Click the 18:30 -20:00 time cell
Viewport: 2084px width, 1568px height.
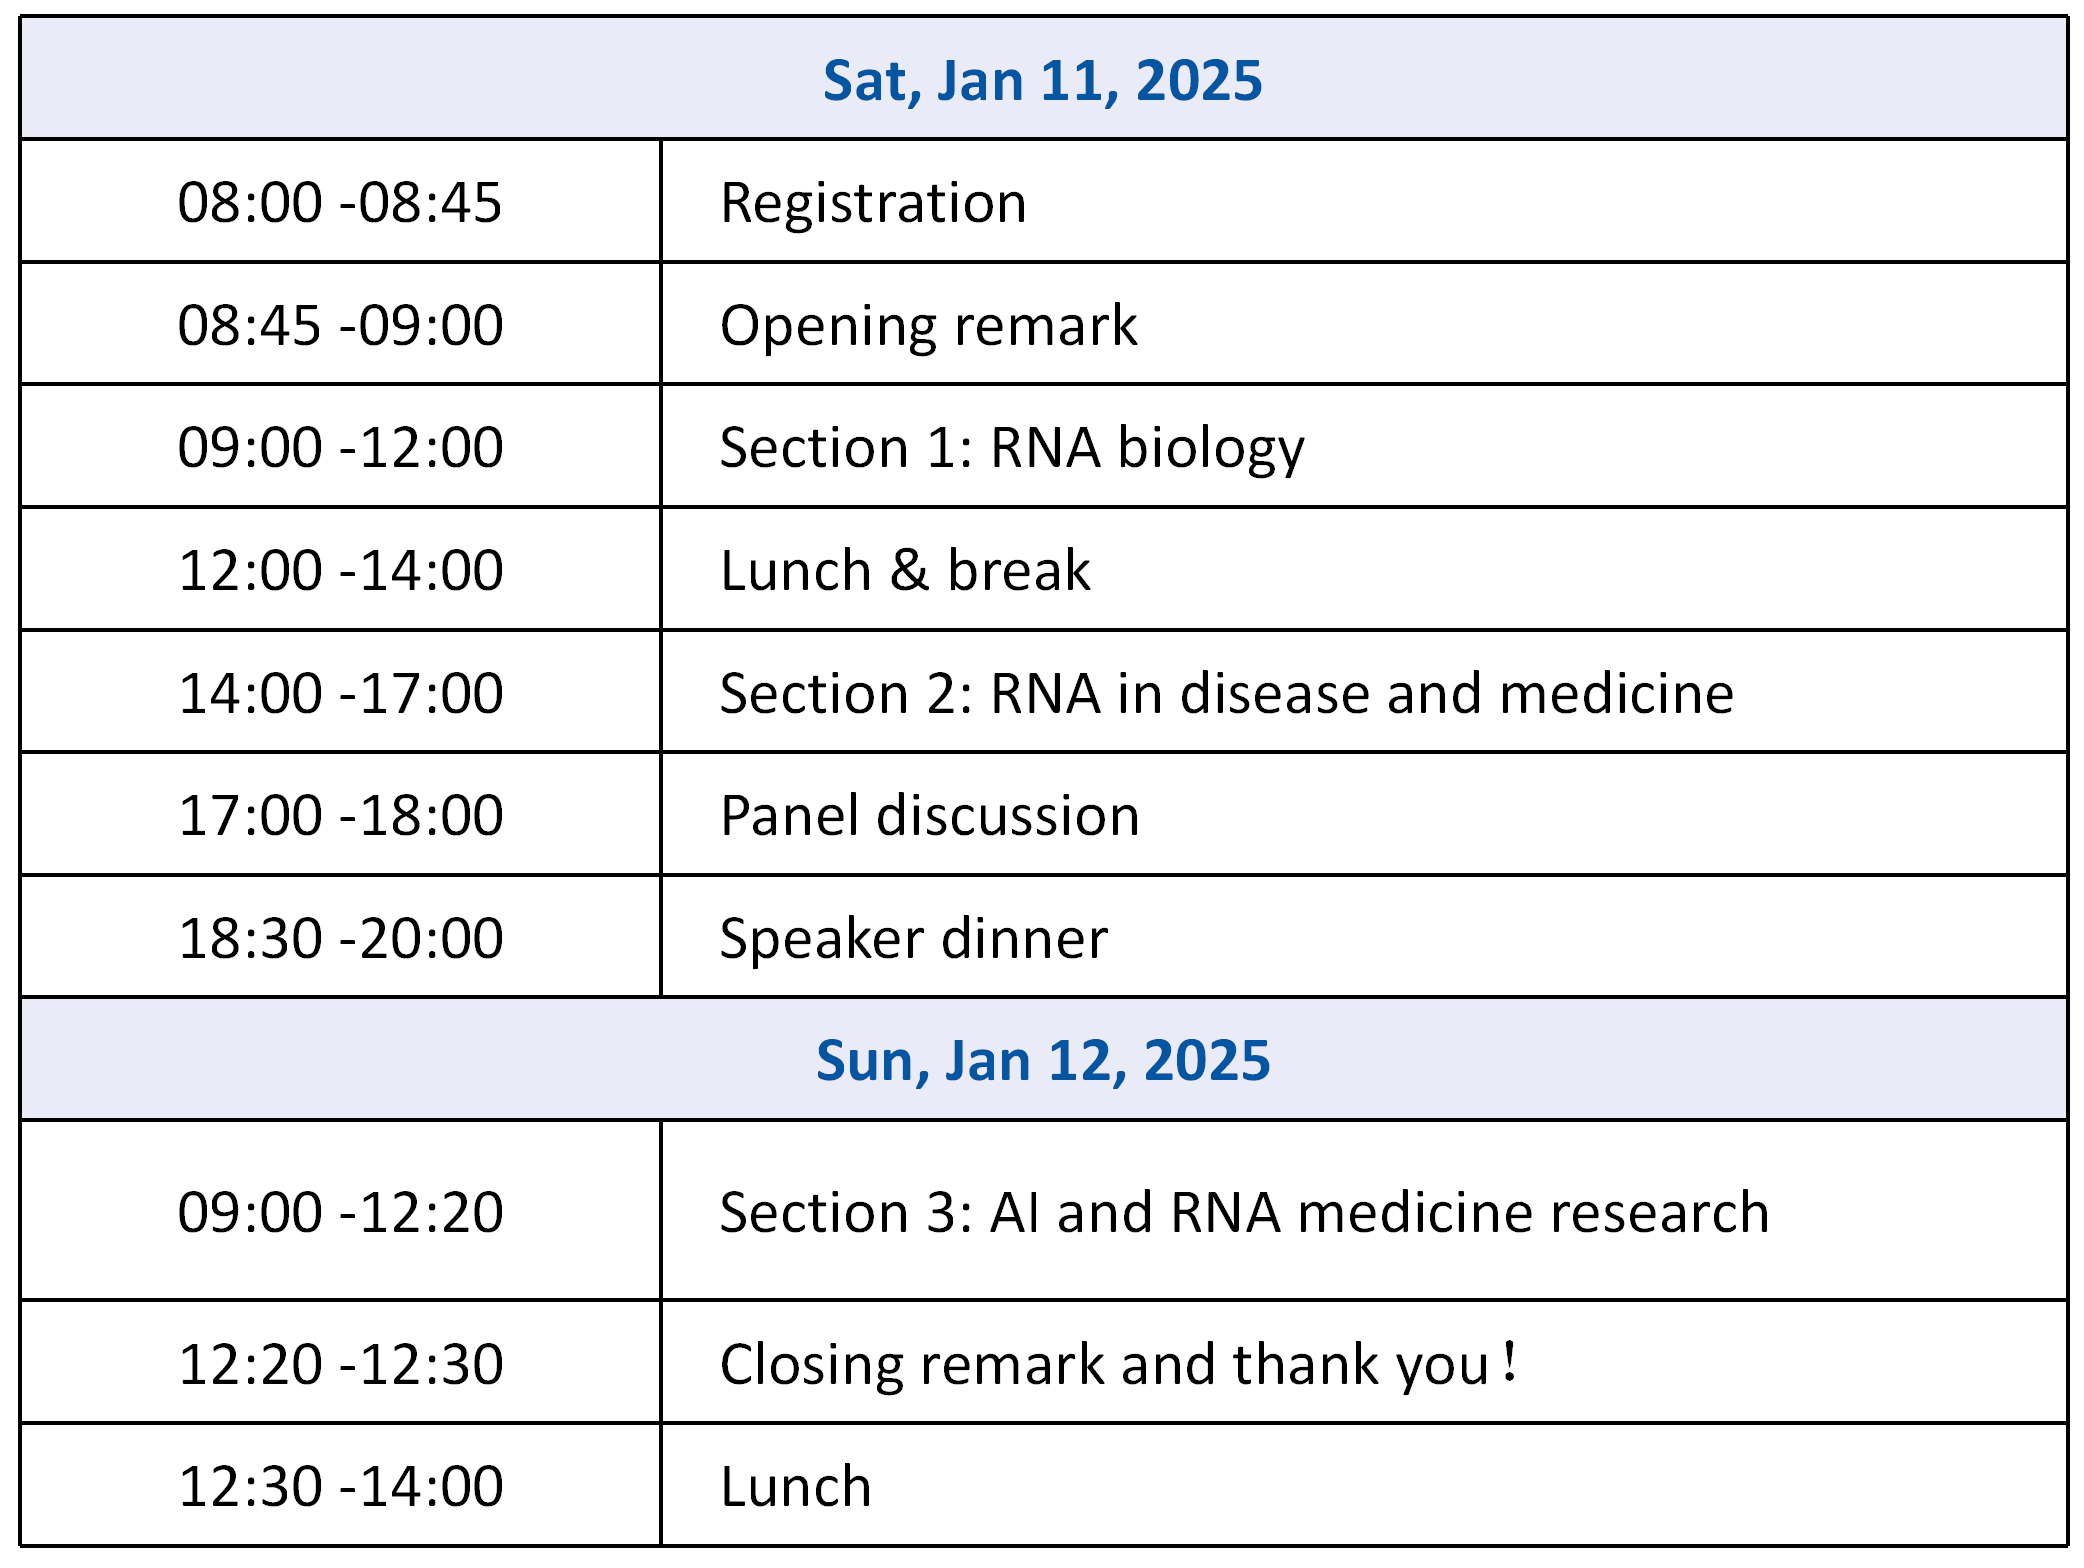340,937
